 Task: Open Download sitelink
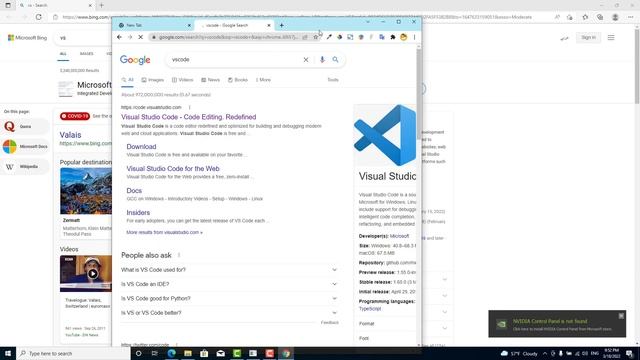coord(141,147)
